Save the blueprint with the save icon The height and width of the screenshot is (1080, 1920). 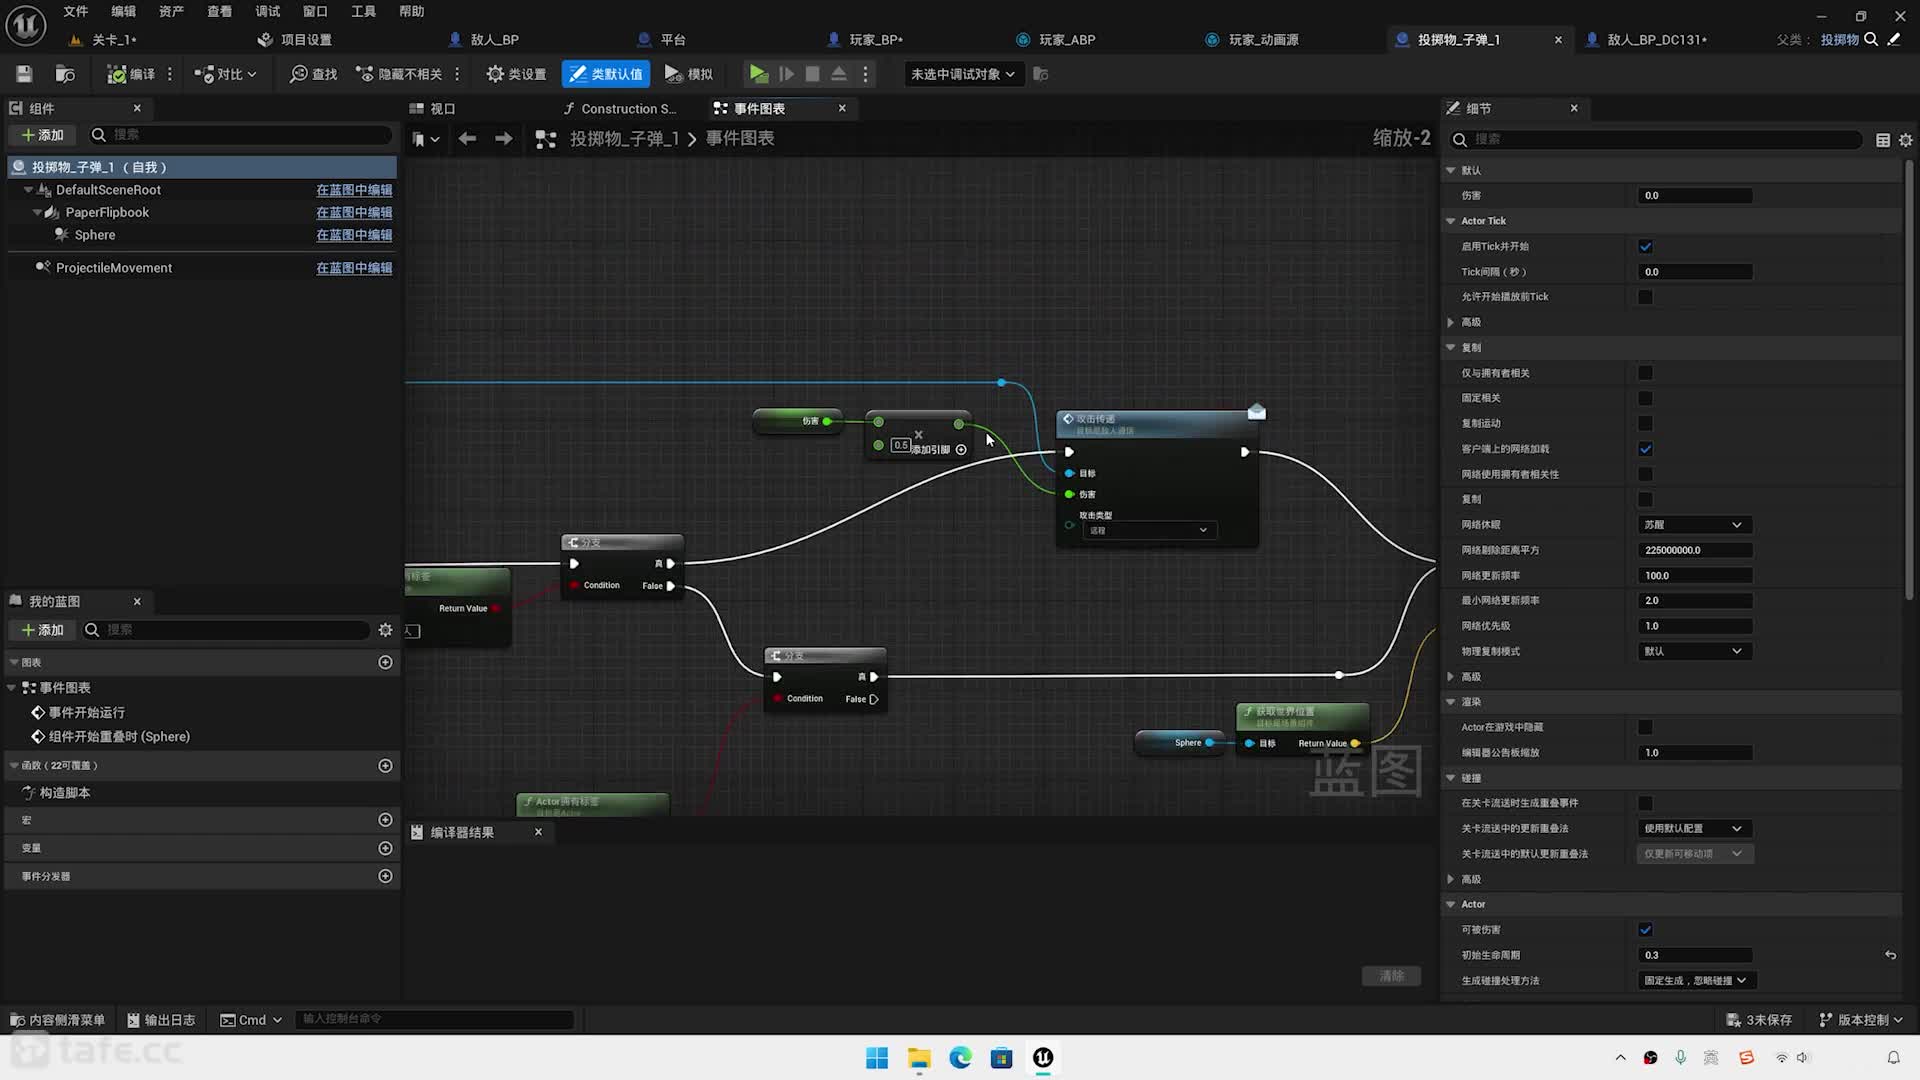point(24,74)
